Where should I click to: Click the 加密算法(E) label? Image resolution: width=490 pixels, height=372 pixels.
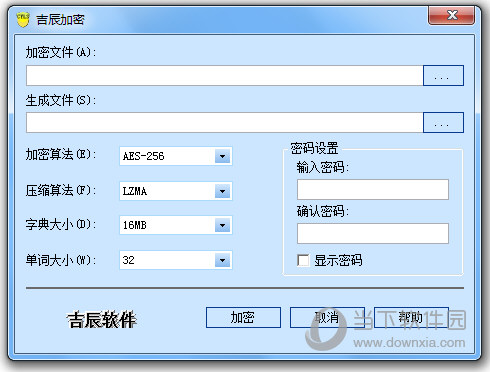click(x=61, y=154)
